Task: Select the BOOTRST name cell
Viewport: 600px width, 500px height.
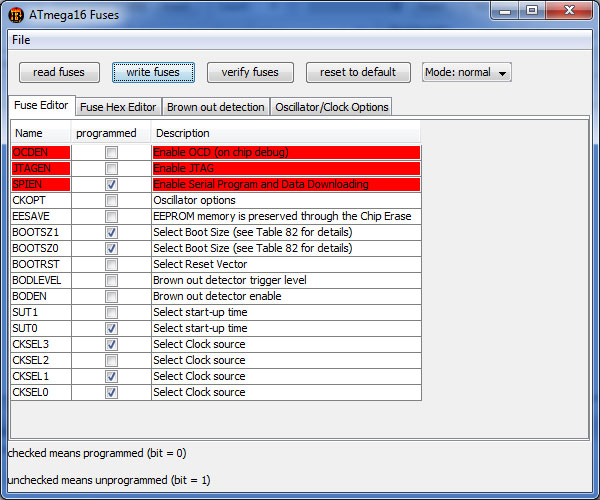Action: pos(41,264)
